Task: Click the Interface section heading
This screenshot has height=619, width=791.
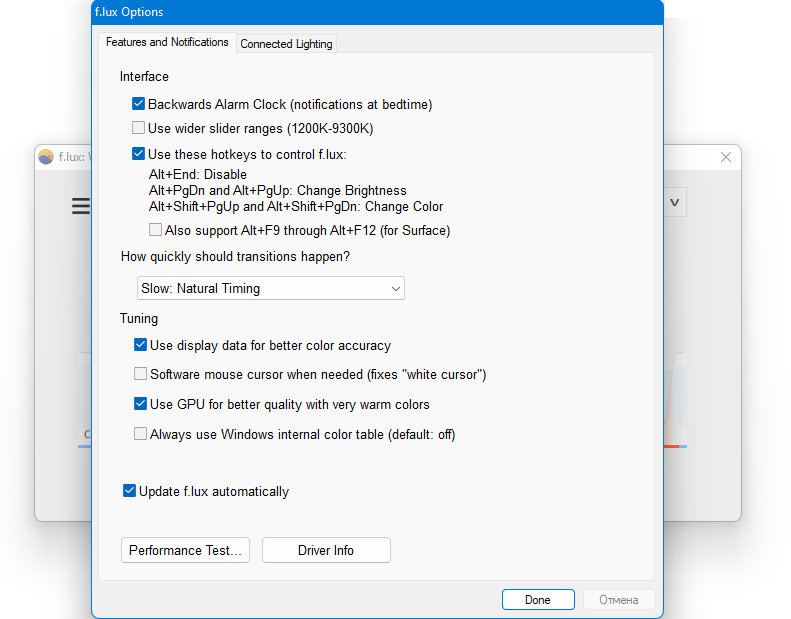Action: click(x=144, y=76)
